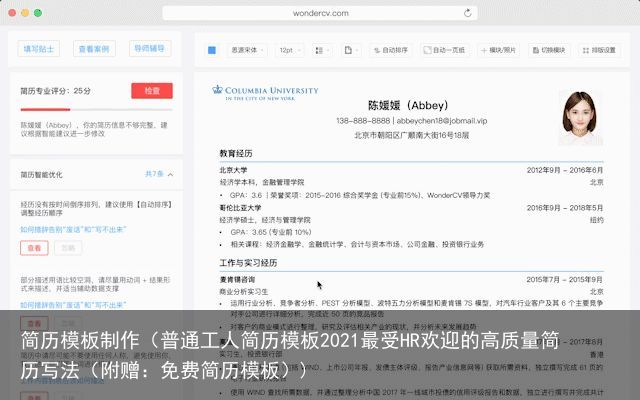Open the blue theme color swatch

(x=212, y=50)
